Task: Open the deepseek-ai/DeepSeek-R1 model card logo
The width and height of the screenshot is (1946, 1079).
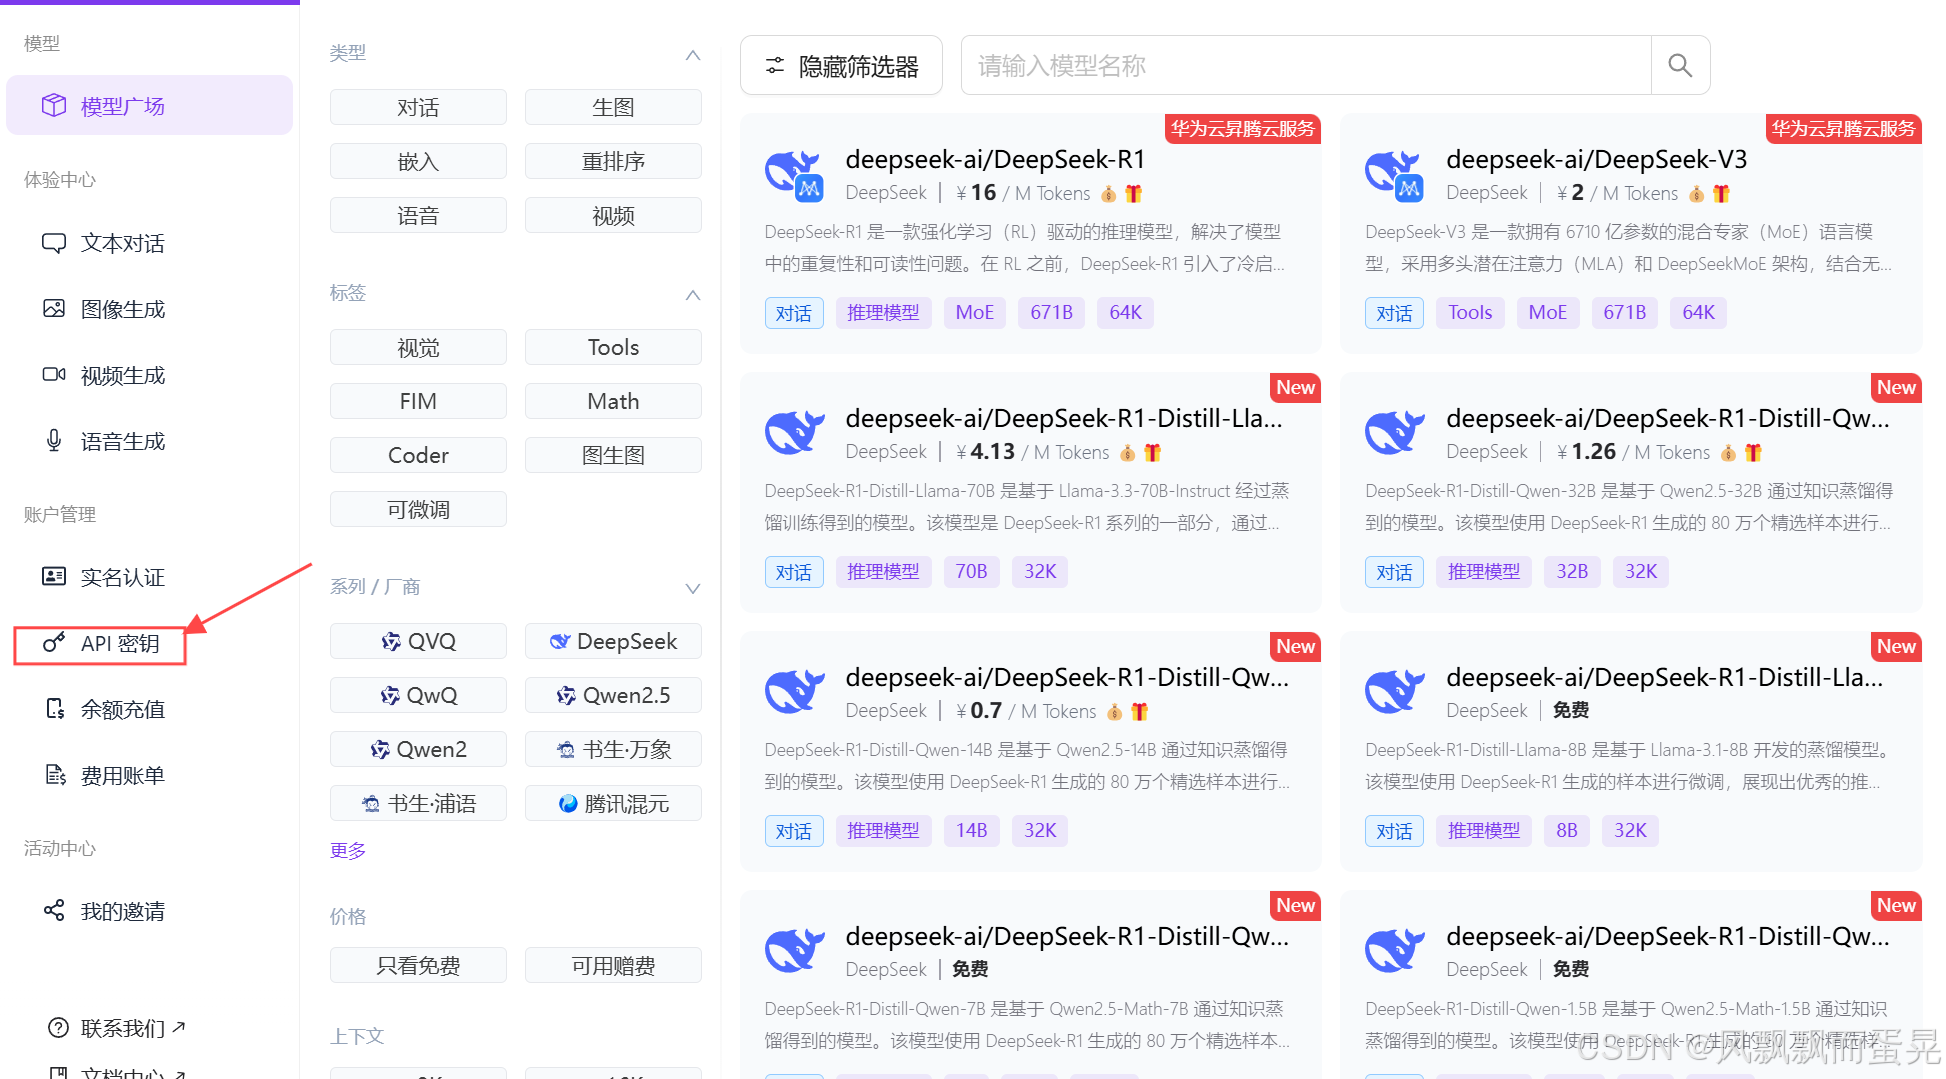Action: point(794,174)
